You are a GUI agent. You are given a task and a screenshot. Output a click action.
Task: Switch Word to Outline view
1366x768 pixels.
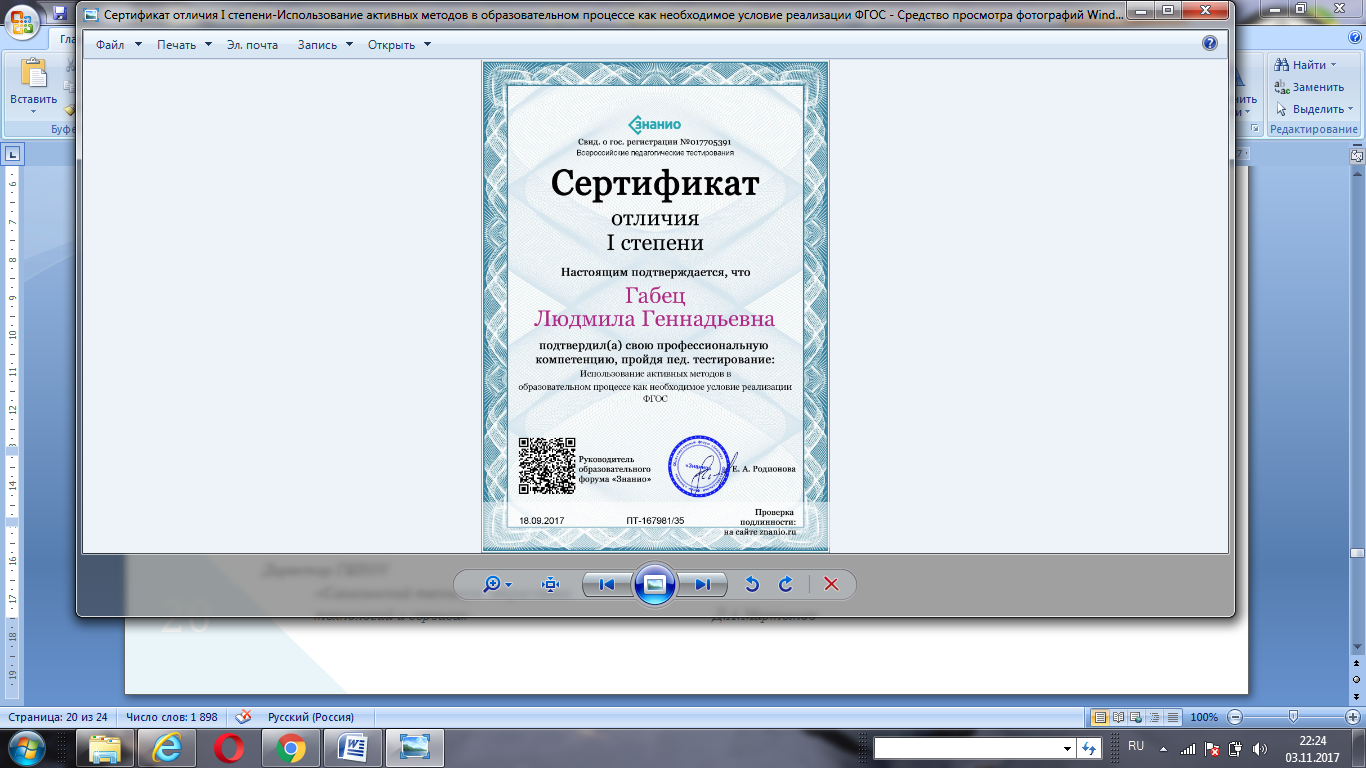coord(1155,717)
